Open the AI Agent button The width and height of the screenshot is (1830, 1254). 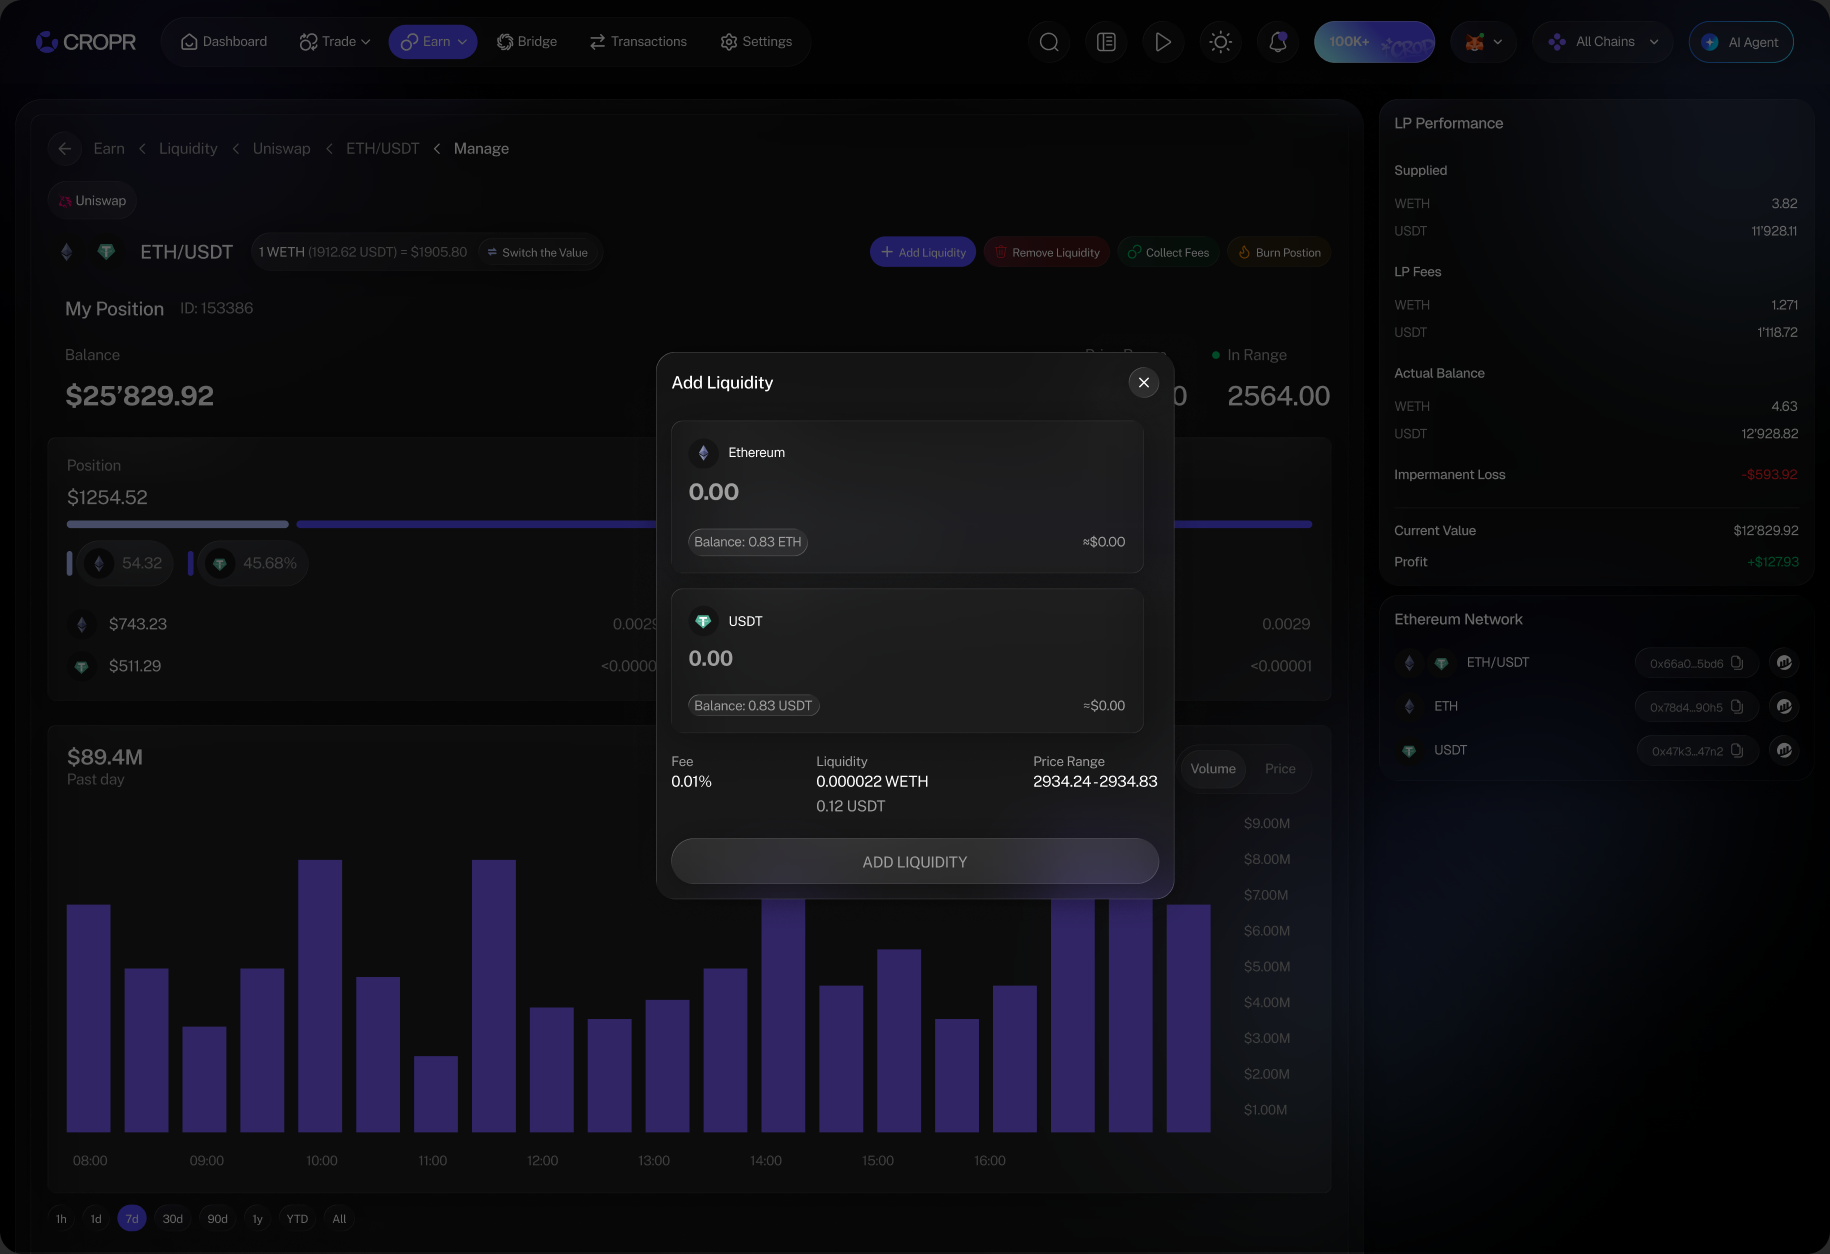(1741, 42)
